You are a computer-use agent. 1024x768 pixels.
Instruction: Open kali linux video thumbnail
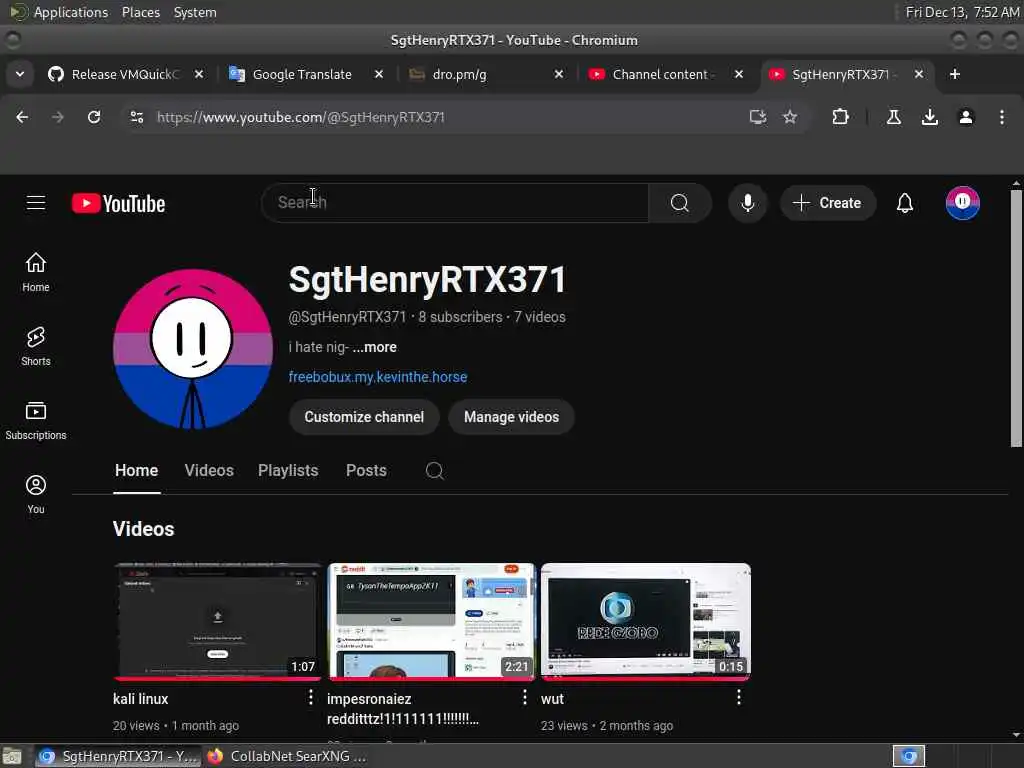tap(217, 622)
